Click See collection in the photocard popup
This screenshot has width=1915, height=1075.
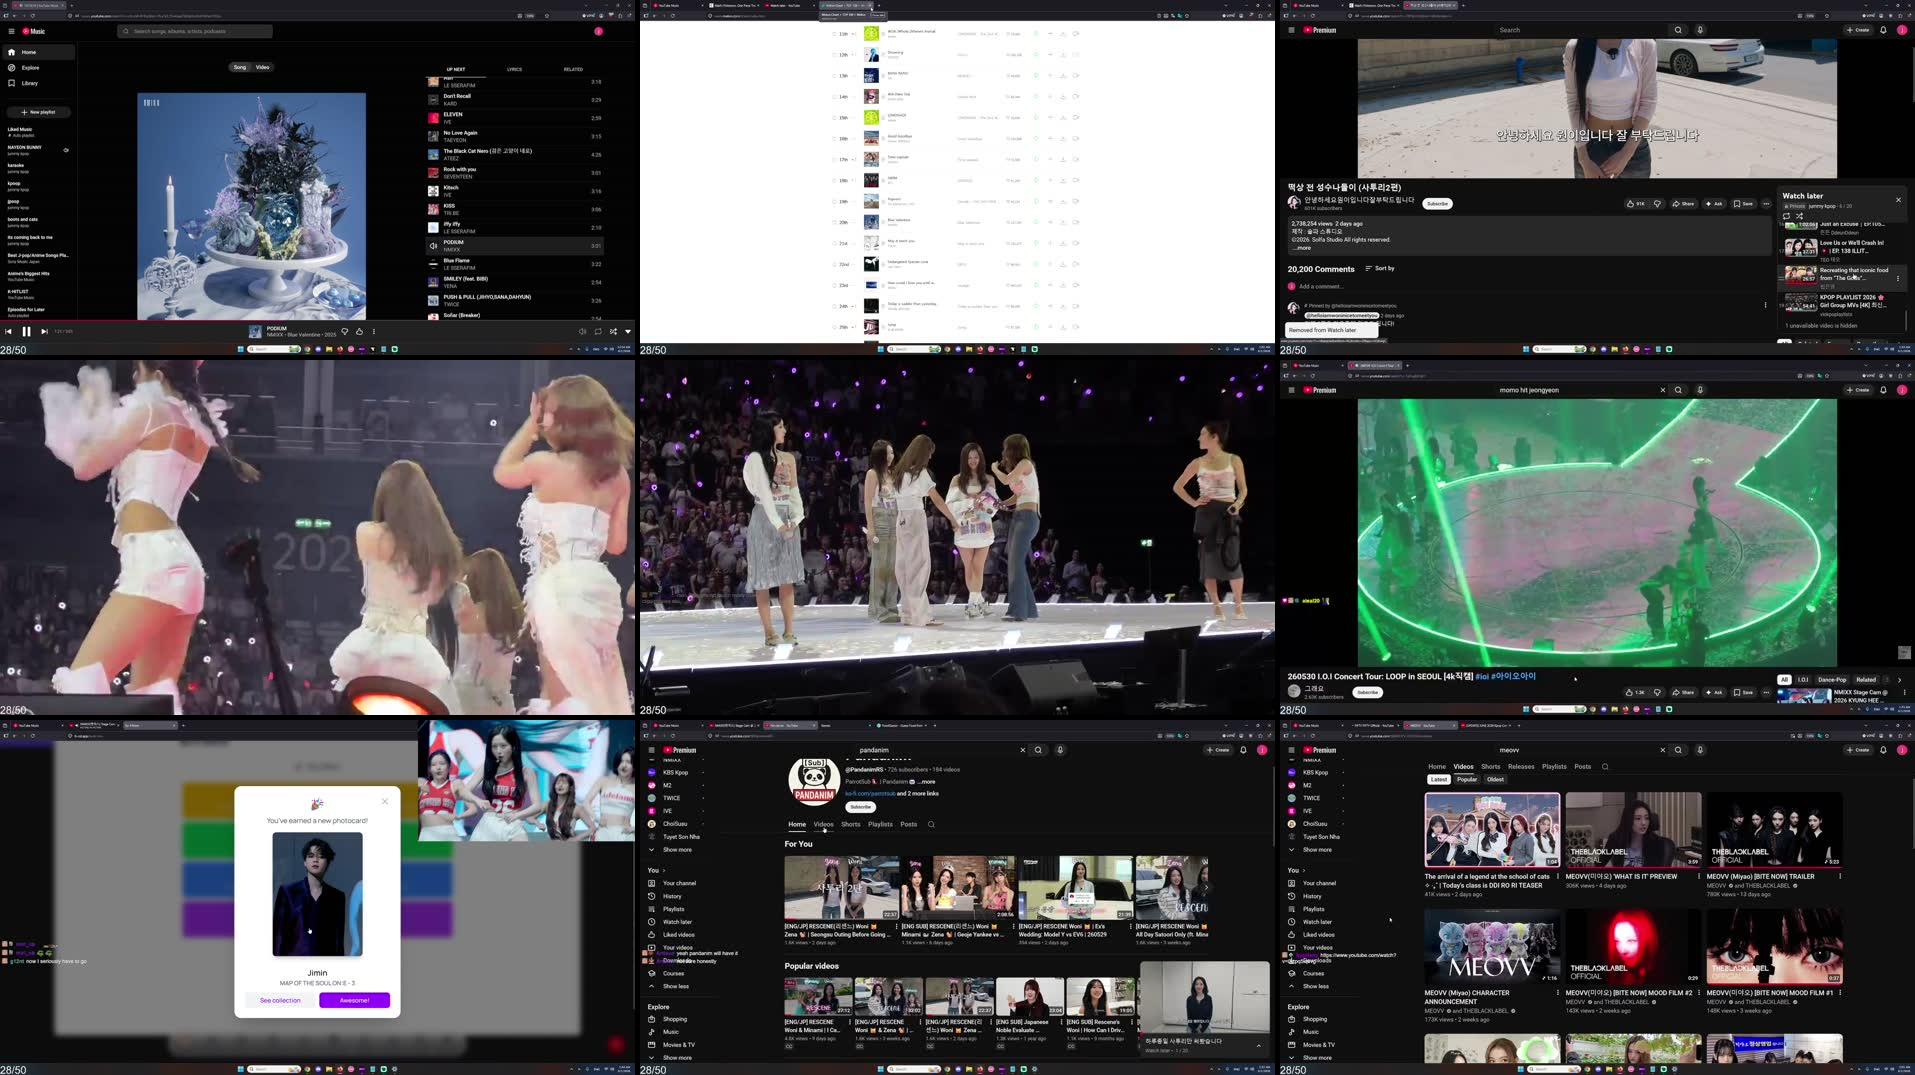(x=280, y=1000)
